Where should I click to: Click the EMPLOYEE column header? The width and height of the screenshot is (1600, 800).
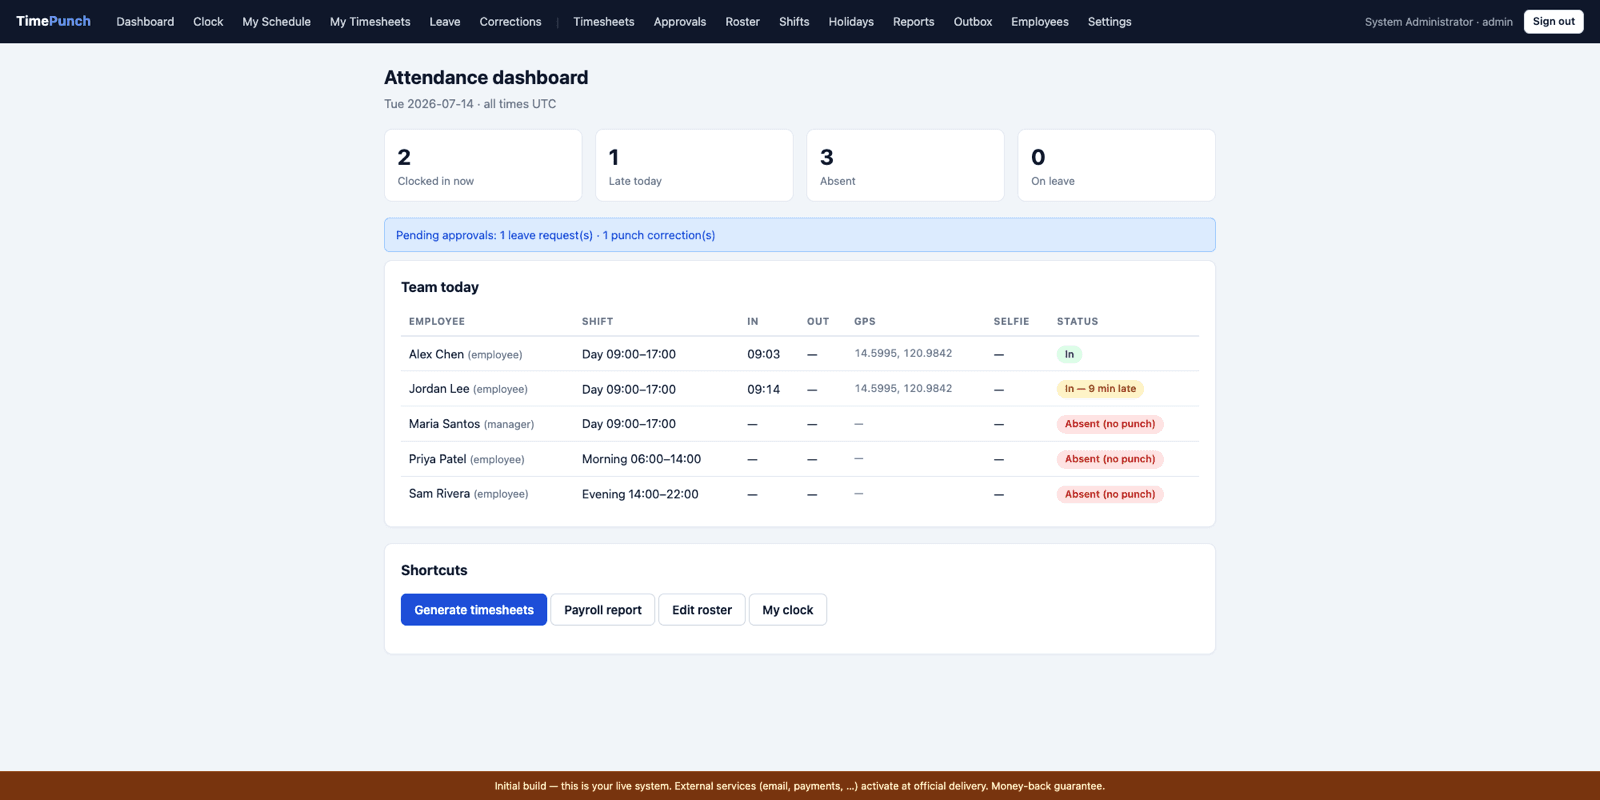click(437, 321)
